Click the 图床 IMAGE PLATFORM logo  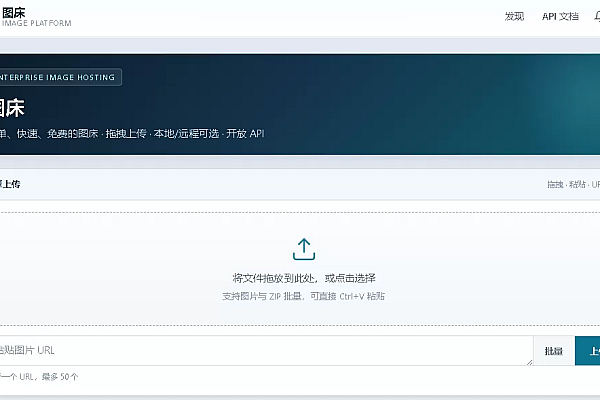[x=36, y=18]
